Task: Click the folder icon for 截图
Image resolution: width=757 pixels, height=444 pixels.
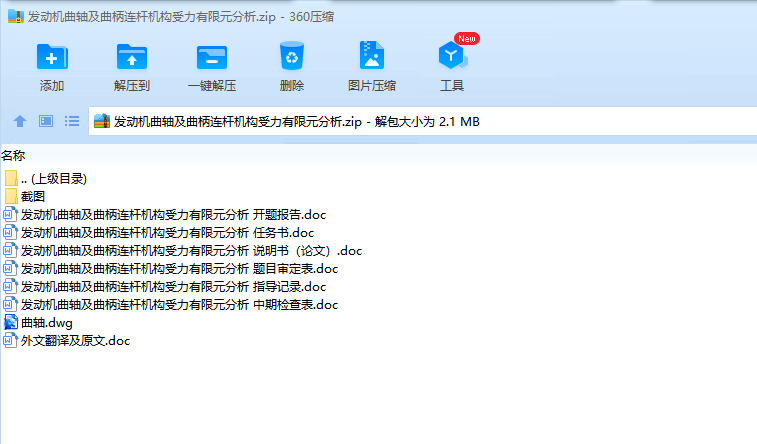Action: [x=11, y=196]
